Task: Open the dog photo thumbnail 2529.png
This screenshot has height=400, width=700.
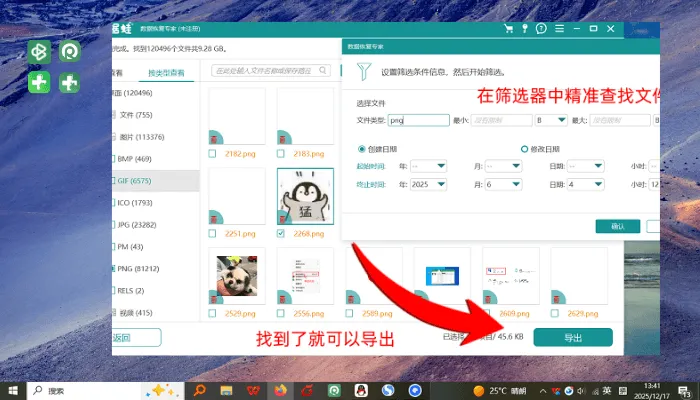Action: pyautogui.click(x=237, y=276)
